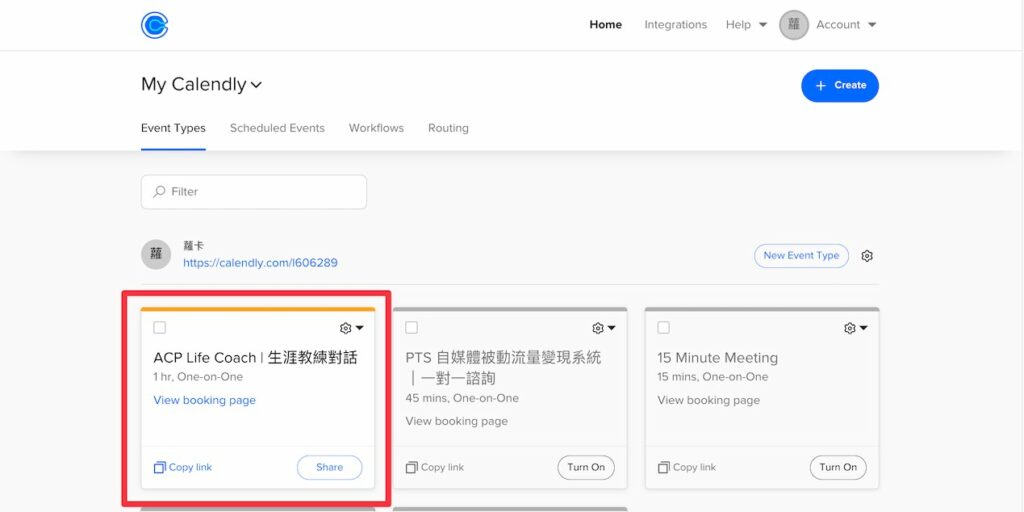Click Copy link text on PTS card
Image resolution: width=1024 pixels, height=512 pixels.
click(442, 468)
